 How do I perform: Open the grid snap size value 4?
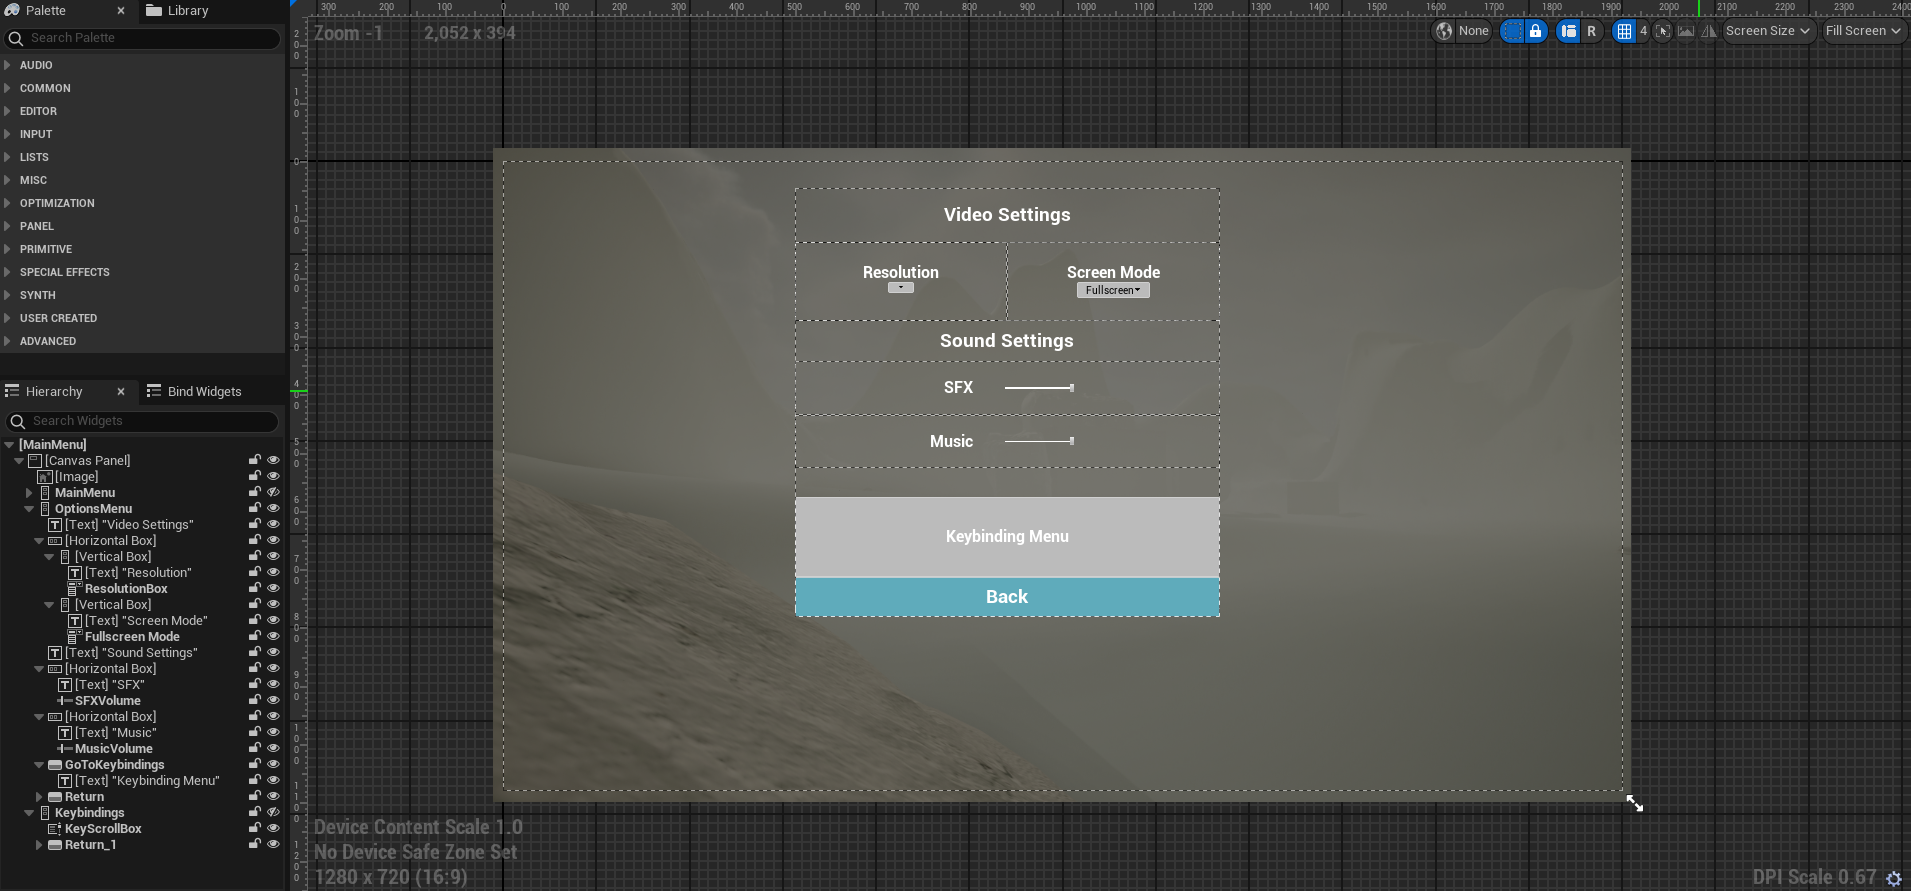point(1643,31)
